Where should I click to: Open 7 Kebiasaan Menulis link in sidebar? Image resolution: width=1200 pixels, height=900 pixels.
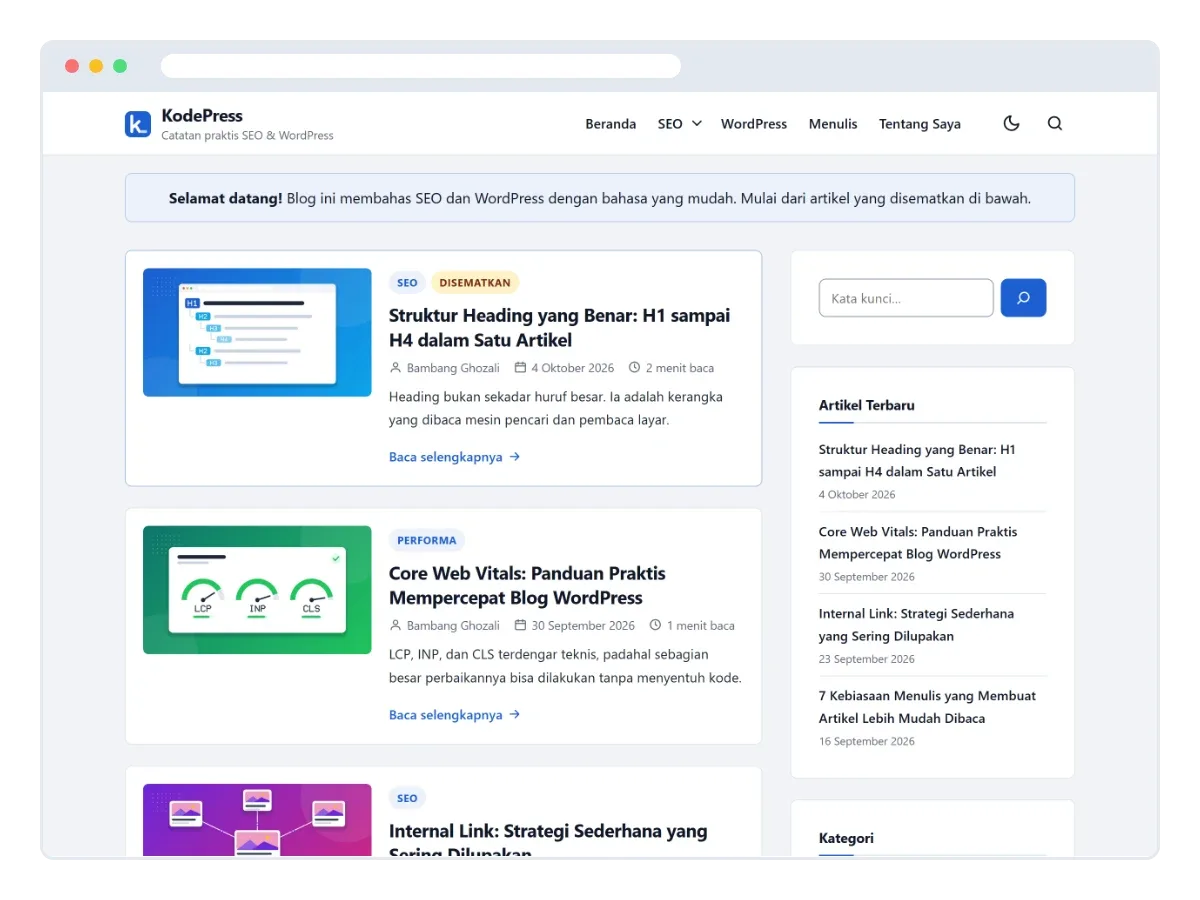tap(927, 707)
